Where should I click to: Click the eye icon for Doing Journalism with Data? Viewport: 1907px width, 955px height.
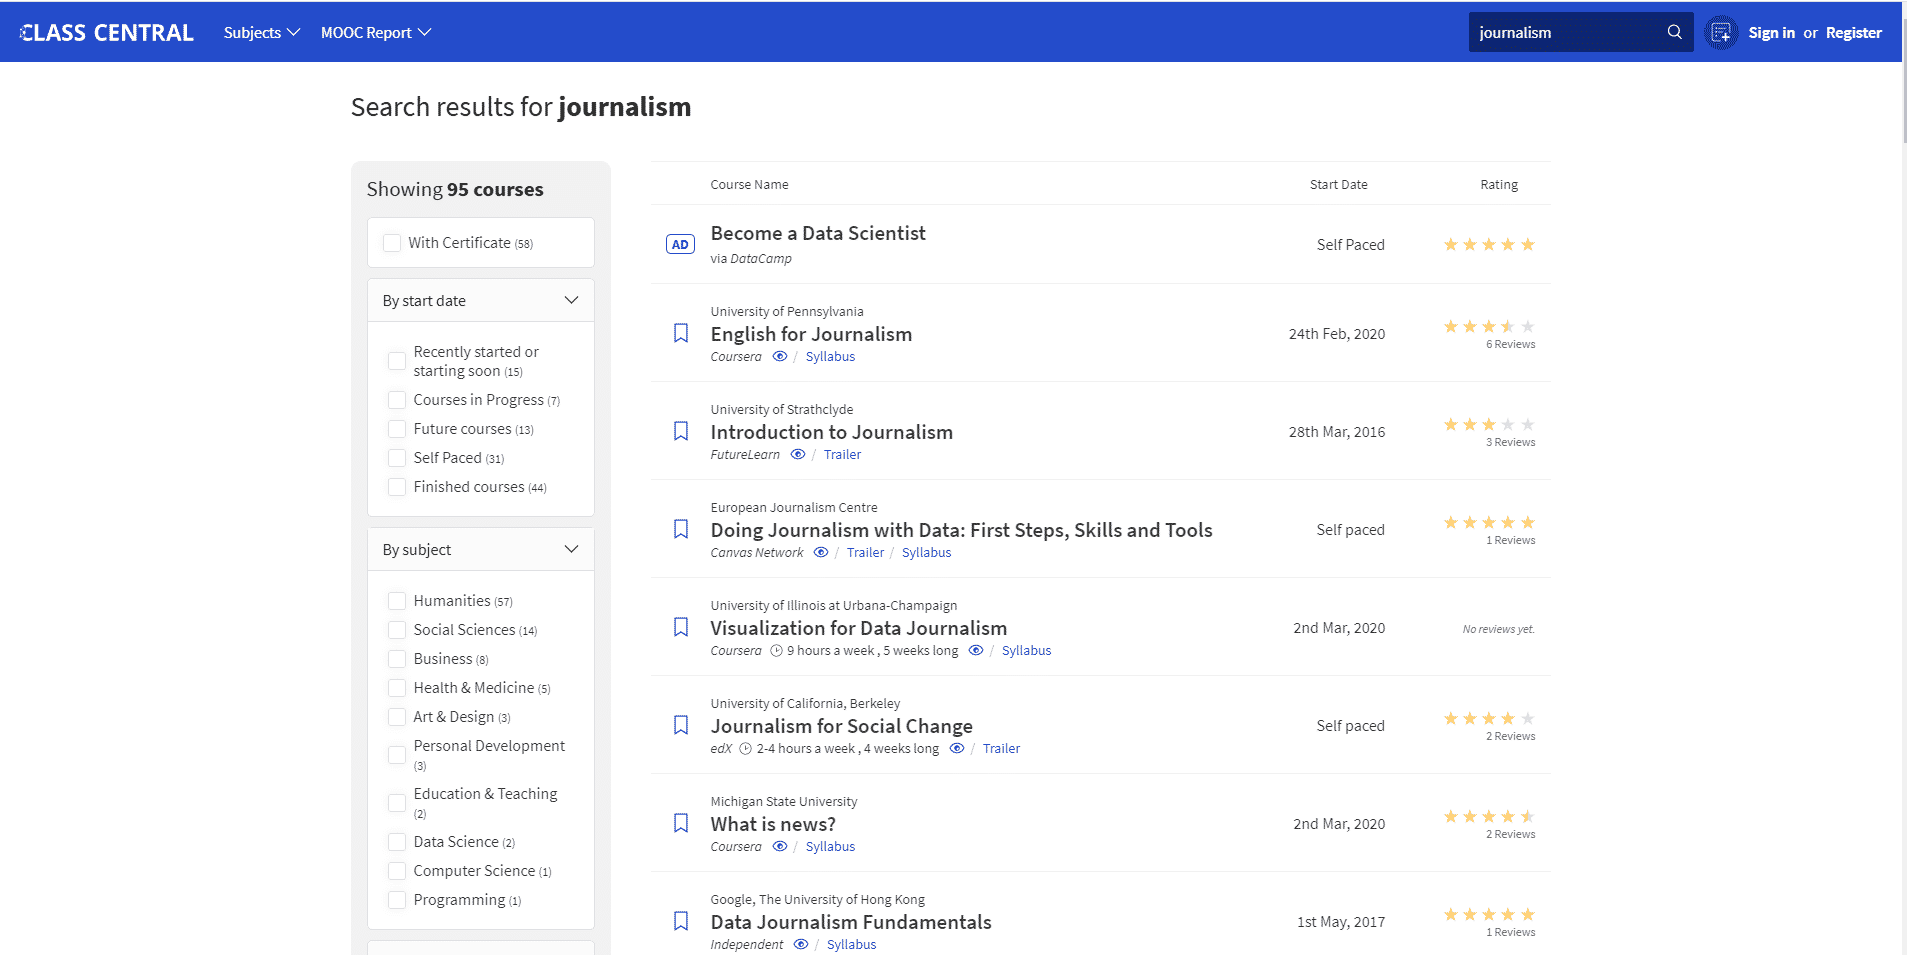tap(821, 552)
